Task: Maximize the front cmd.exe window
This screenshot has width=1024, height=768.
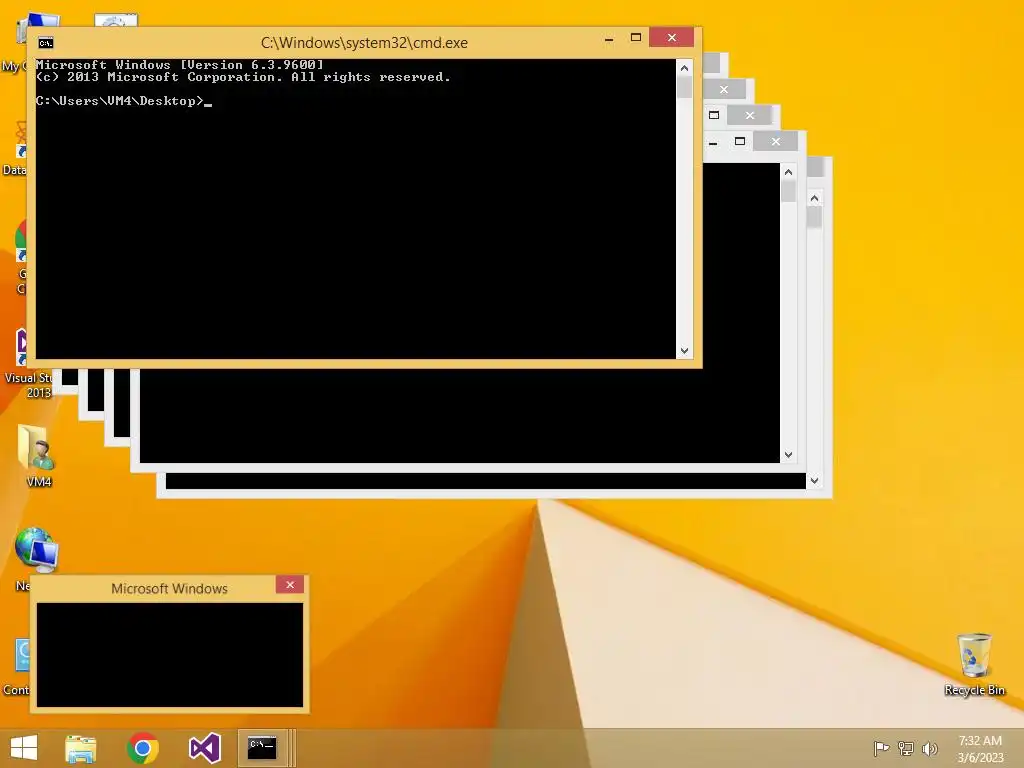Action: 635,38
